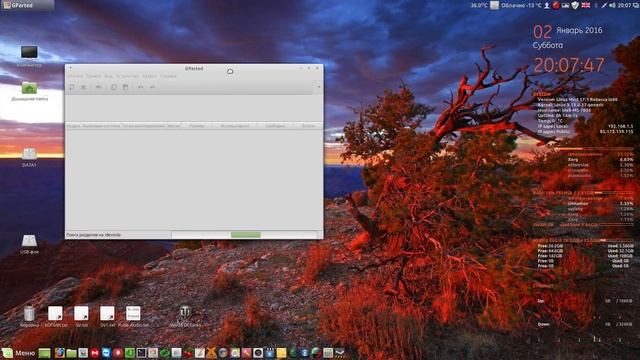Click the Файловая система column header
Screen dimensions: 640x360
[102, 126]
